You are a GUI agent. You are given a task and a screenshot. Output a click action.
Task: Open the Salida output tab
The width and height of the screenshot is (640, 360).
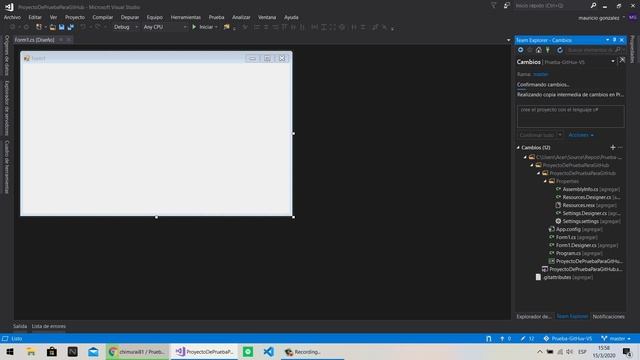[x=20, y=326]
